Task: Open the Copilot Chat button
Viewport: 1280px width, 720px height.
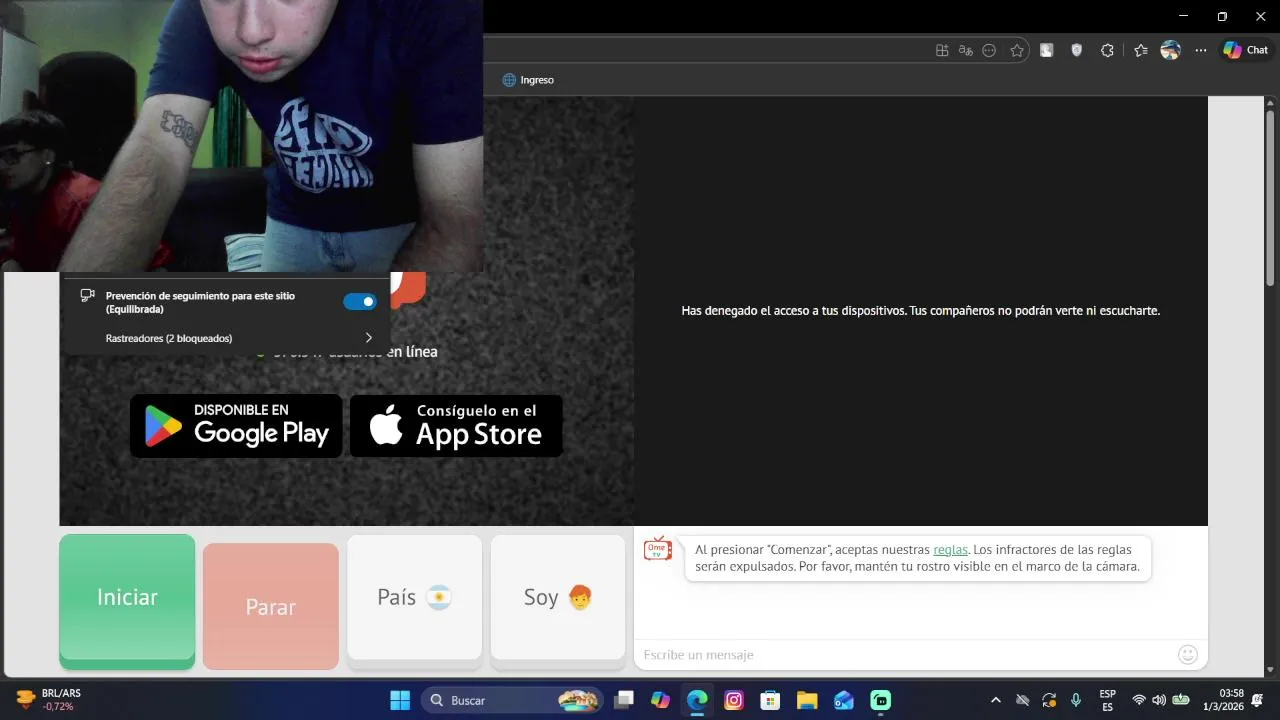Action: (1245, 50)
